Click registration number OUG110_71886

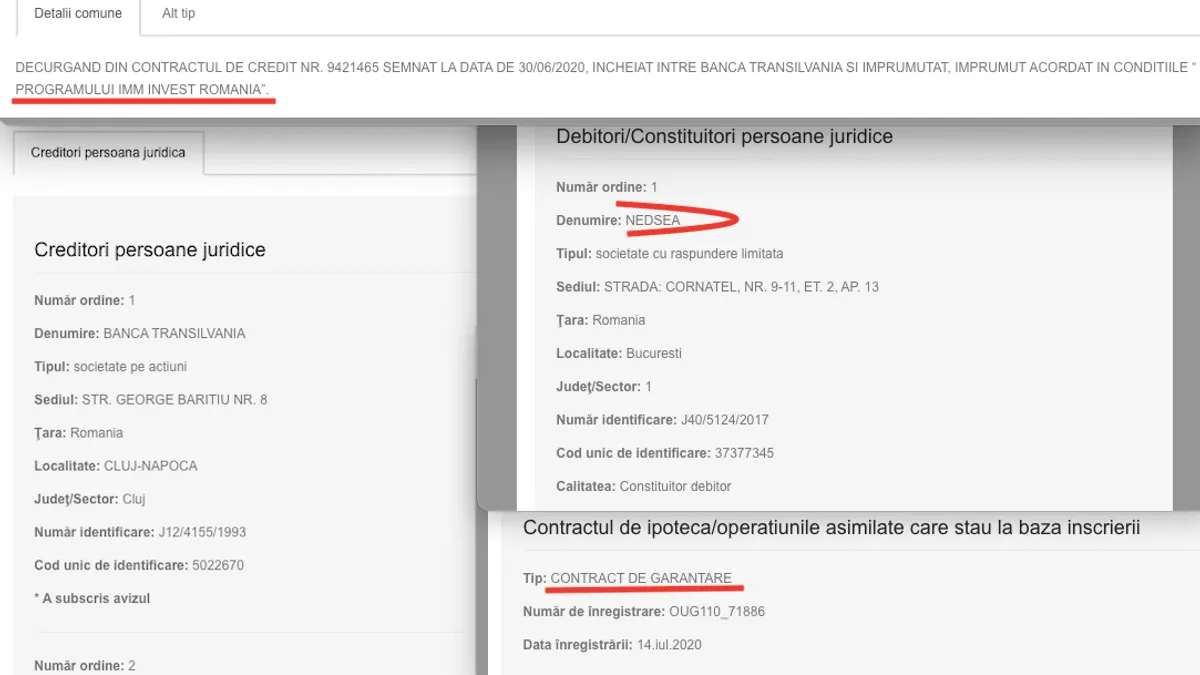(x=717, y=611)
